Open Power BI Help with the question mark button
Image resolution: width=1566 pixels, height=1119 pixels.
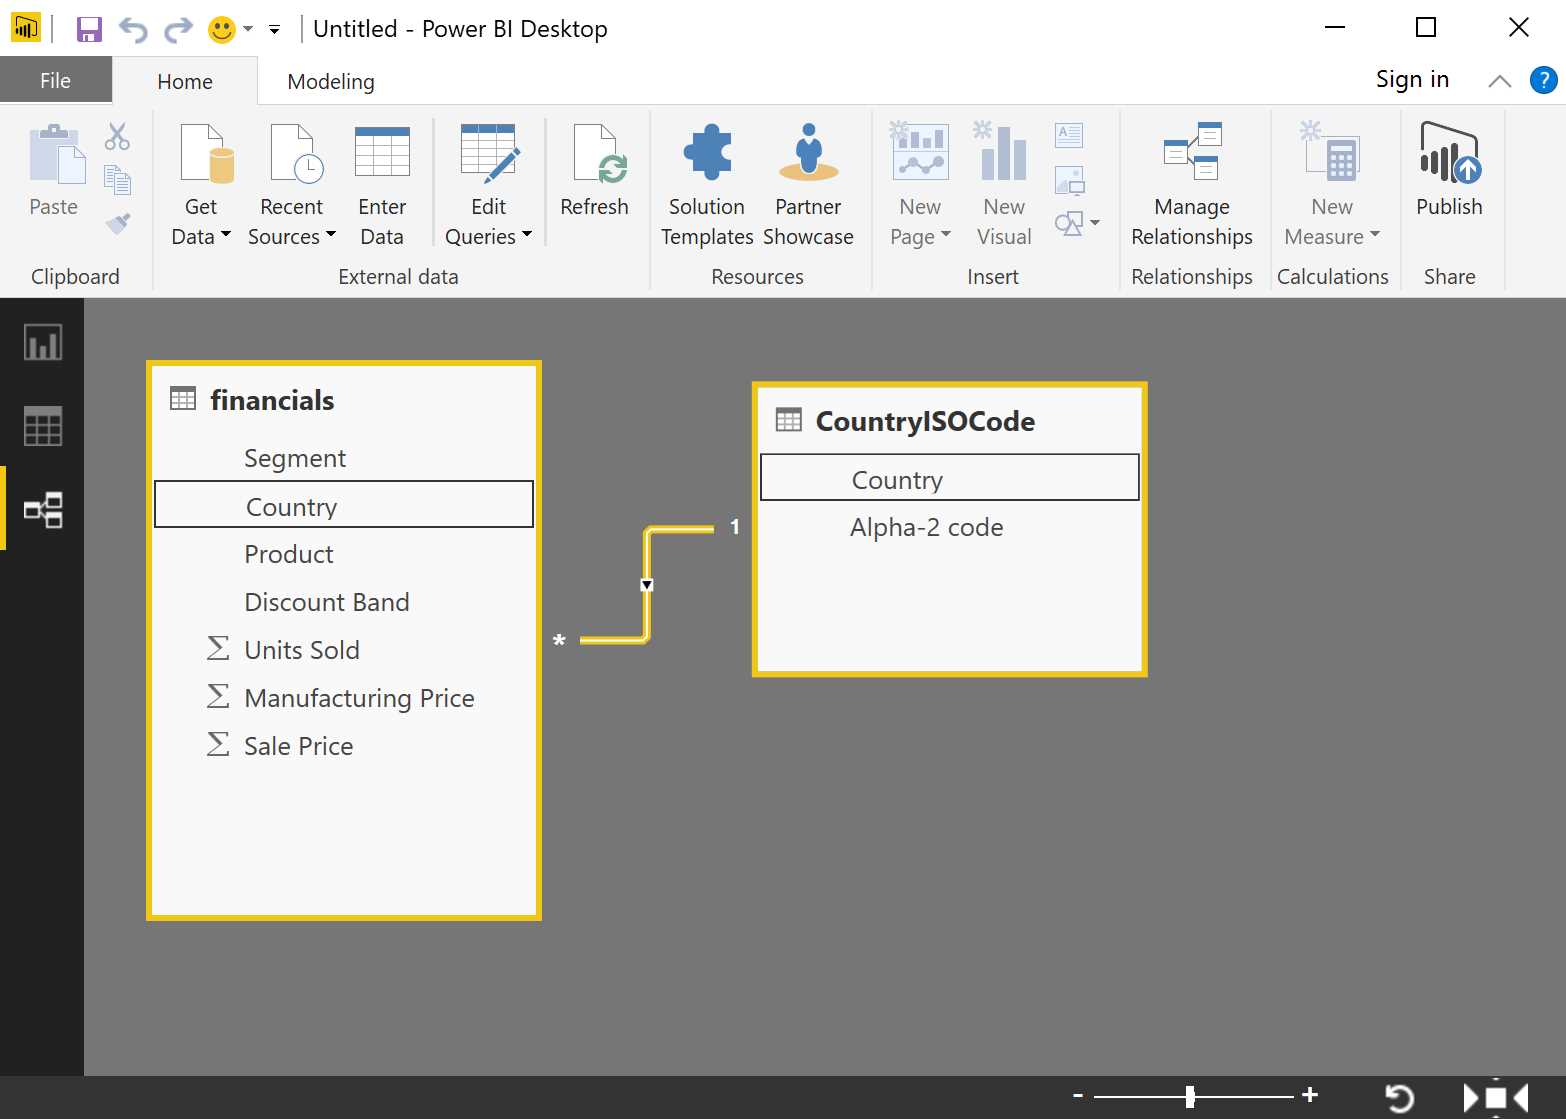coord(1541,79)
